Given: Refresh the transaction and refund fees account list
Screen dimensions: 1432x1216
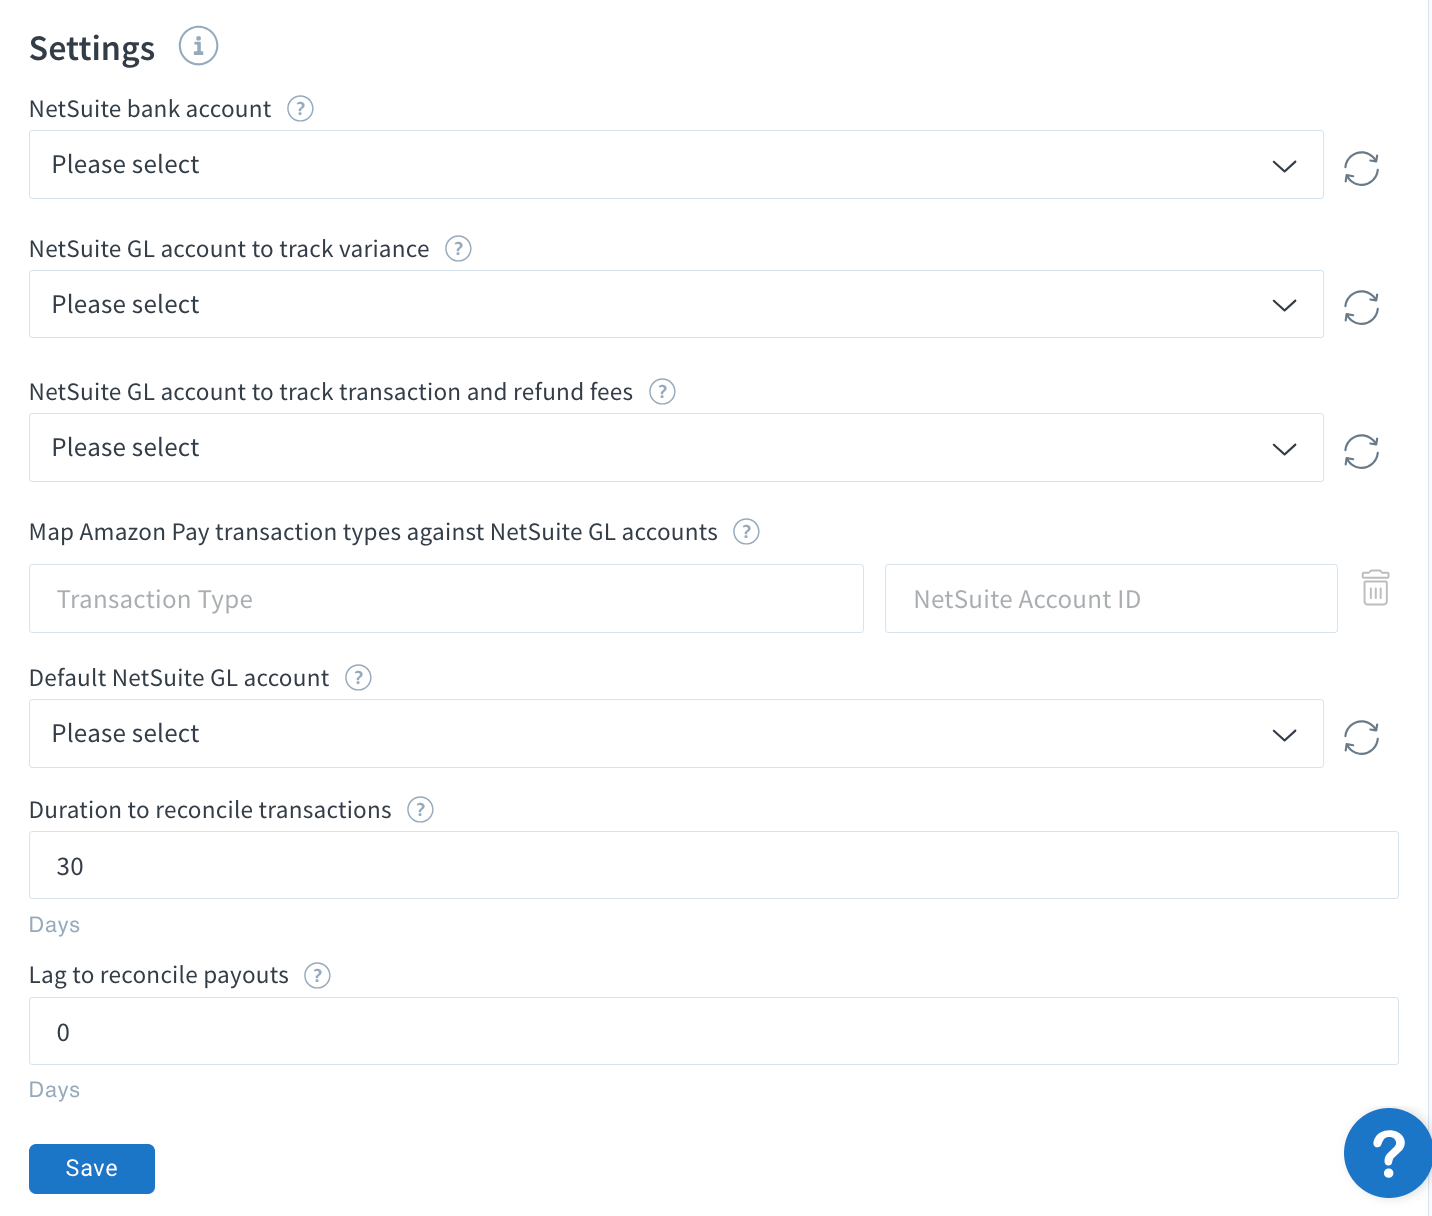Looking at the screenshot, I should click(1361, 451).
